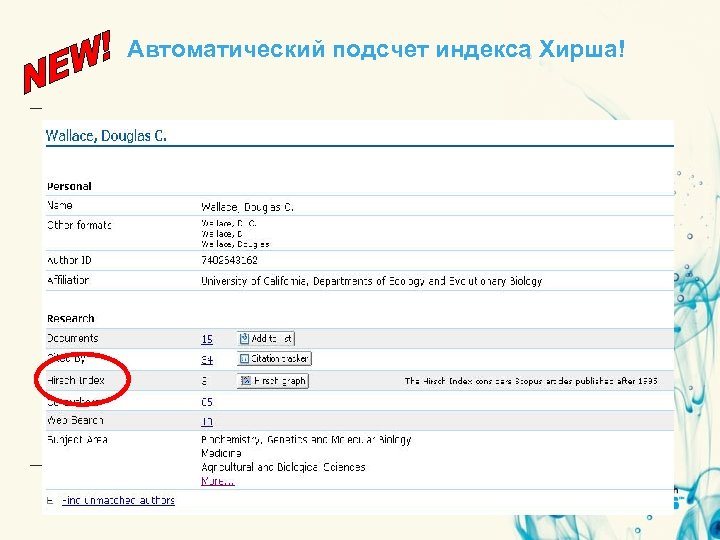Image resolution: width=720 pixels, height=540 pixels.
Task: Click the Co-authors count value
Action: [x=207, y=402]
